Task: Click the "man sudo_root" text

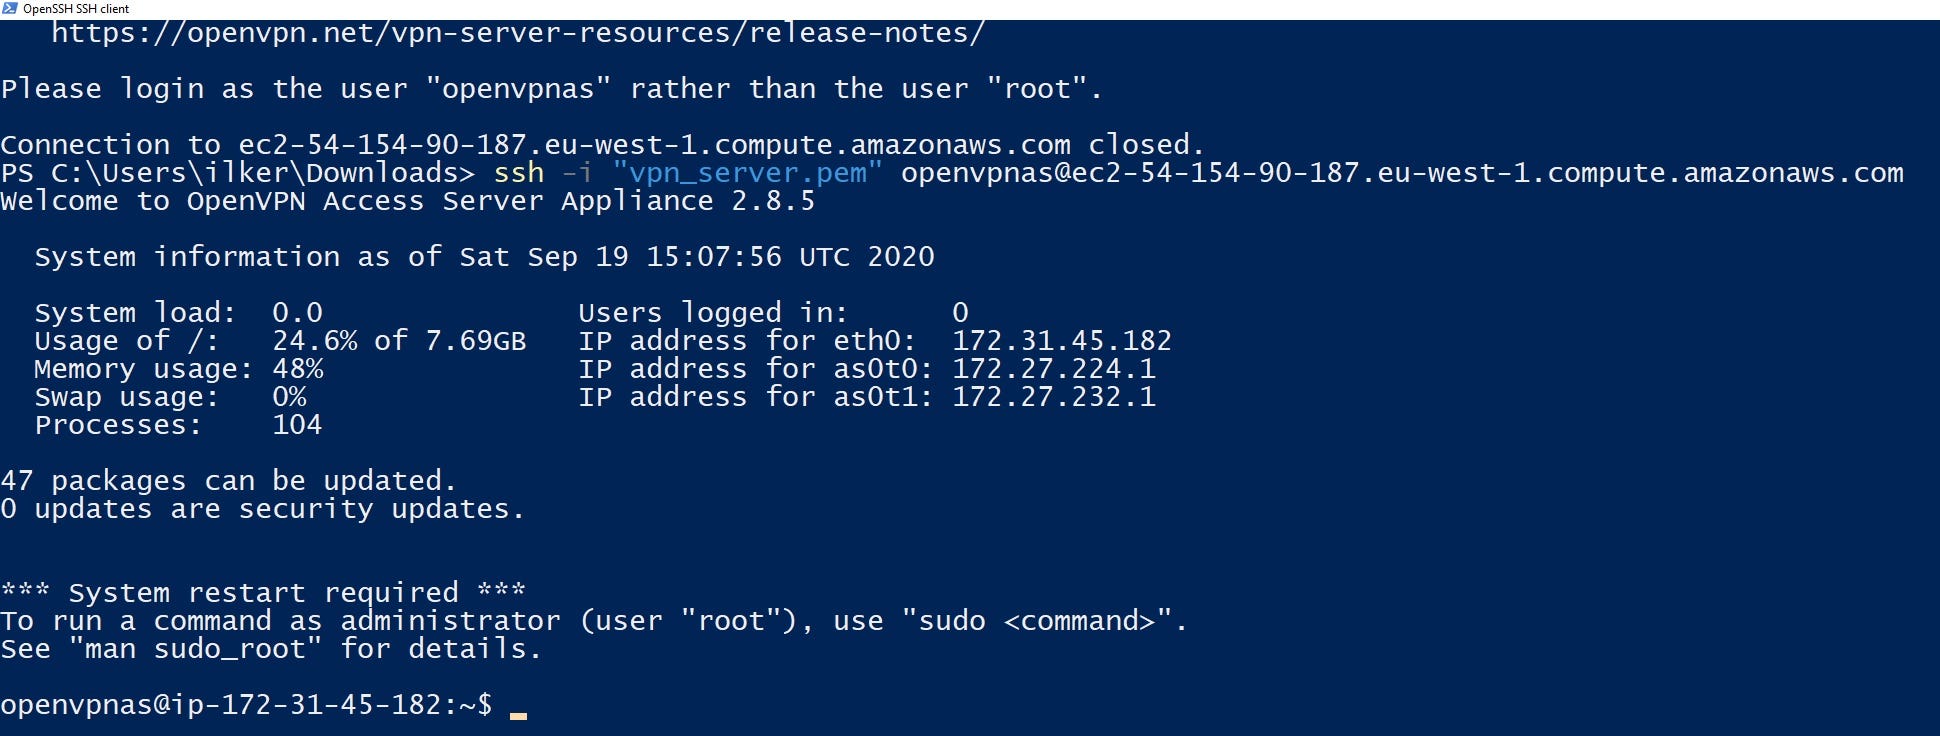Action: pyautogui.click(x=195, y=649)
